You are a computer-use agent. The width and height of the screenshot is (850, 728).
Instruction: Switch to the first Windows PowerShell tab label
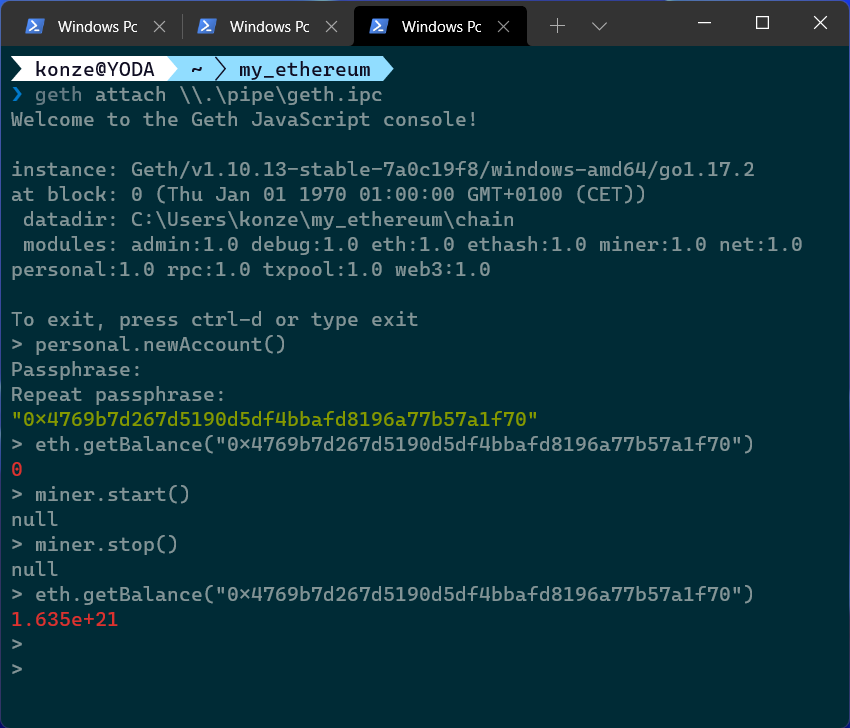point(97,27)
